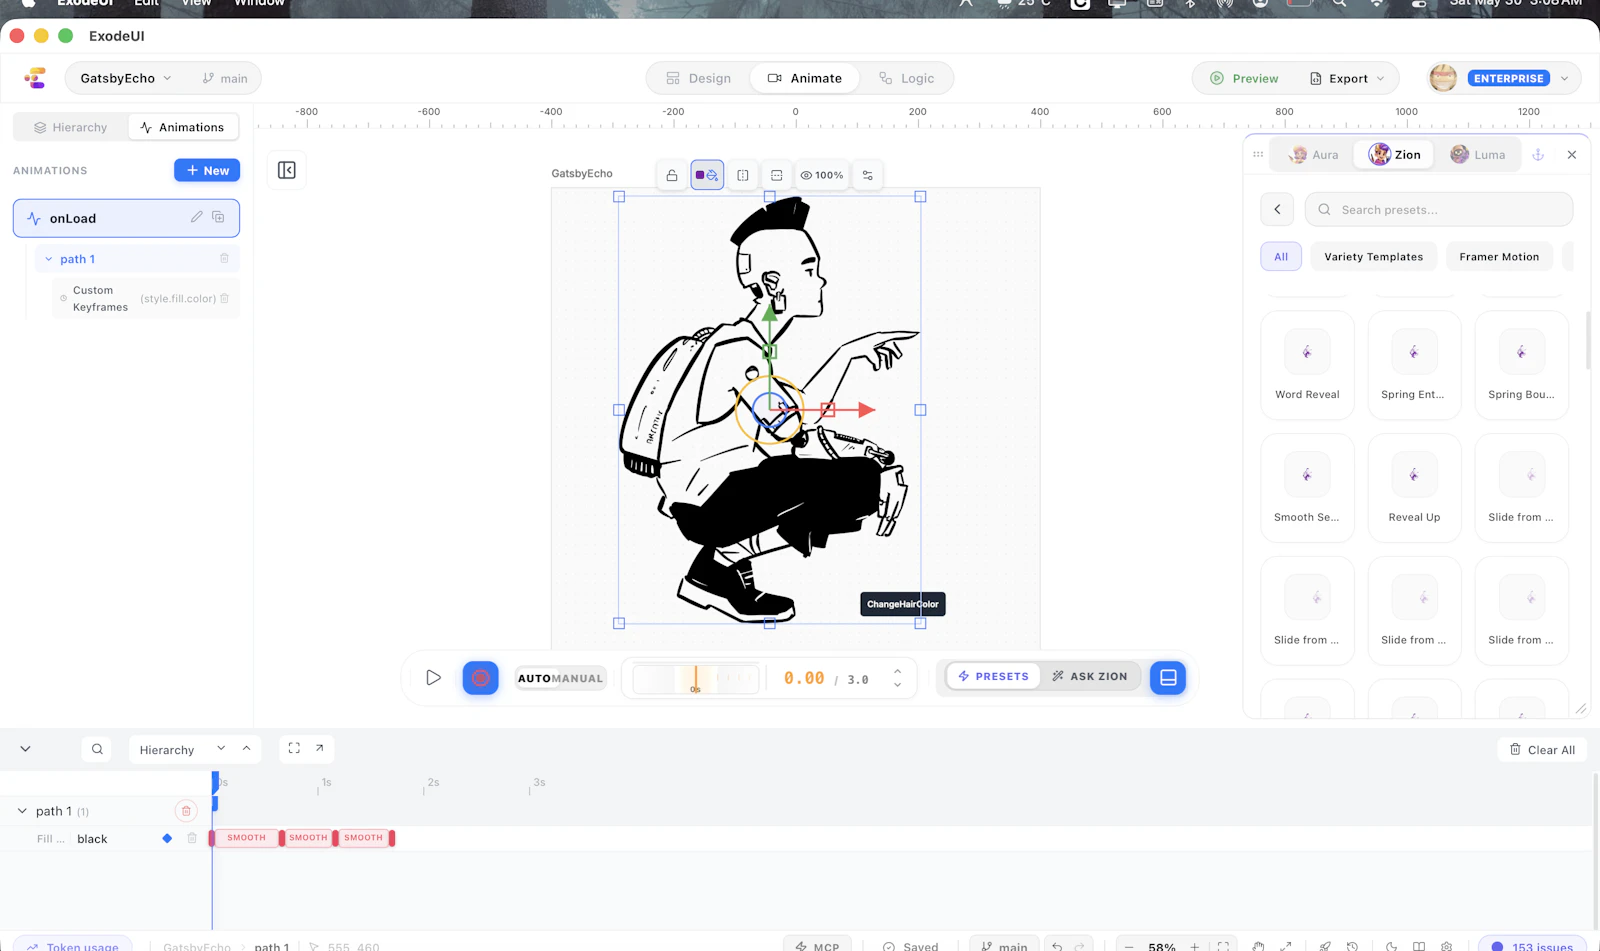Open the canvas adjustments sliders icon
This screenshot has width=1600, height=951.
[868, 175]
